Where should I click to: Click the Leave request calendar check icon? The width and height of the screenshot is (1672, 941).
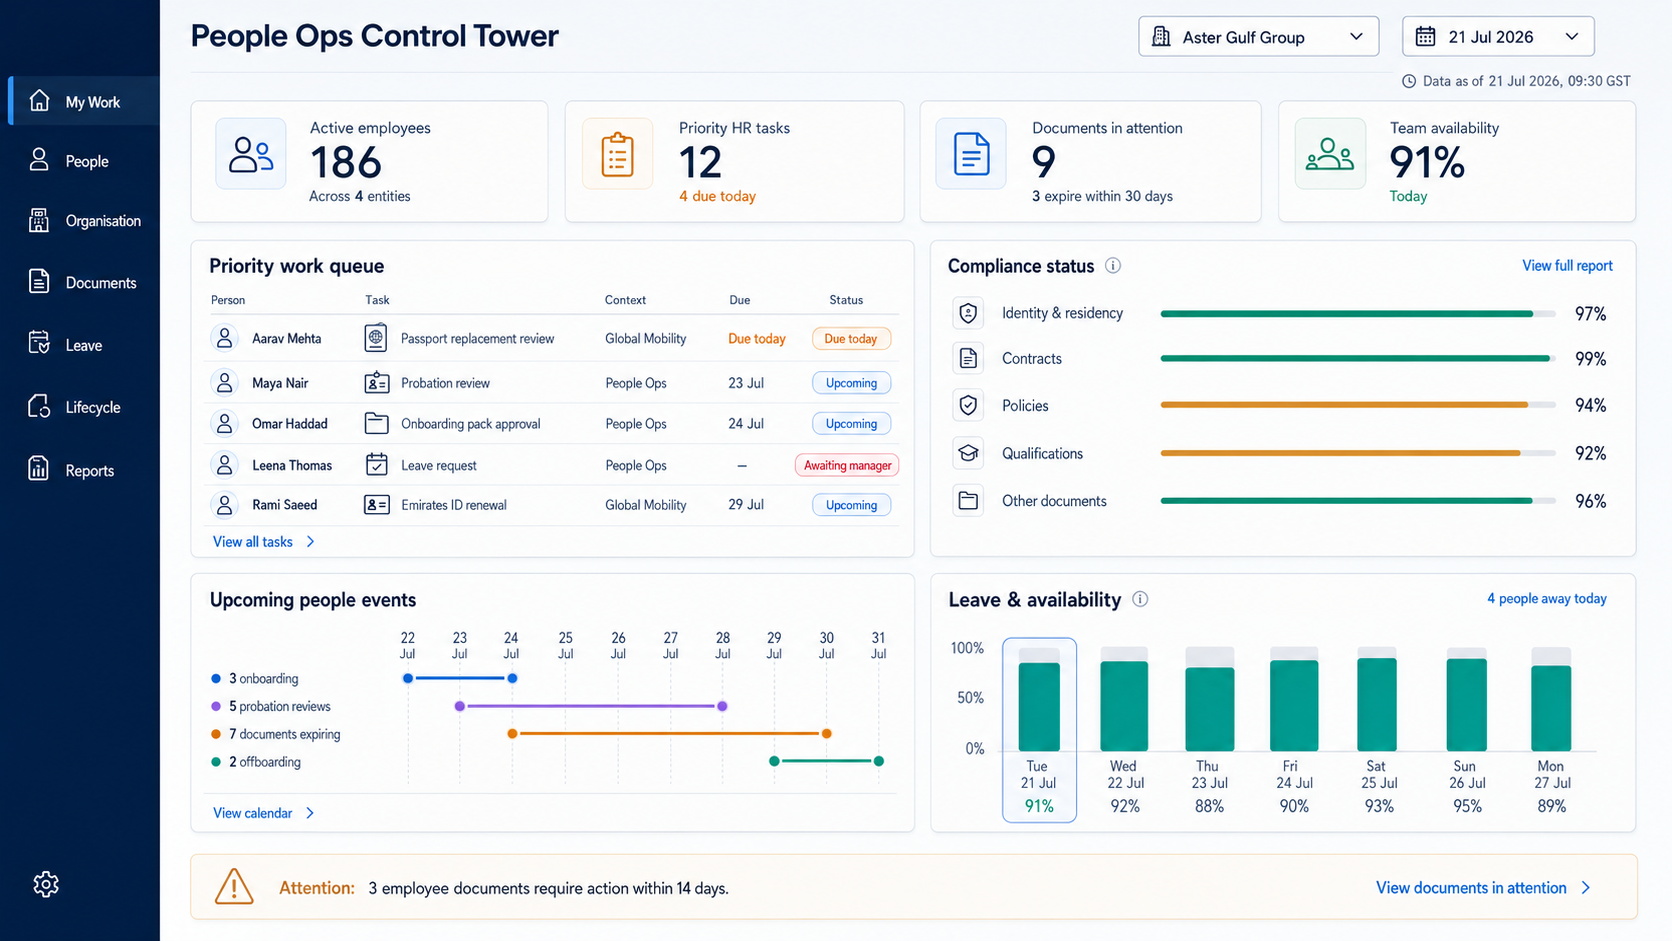point(376,464)
